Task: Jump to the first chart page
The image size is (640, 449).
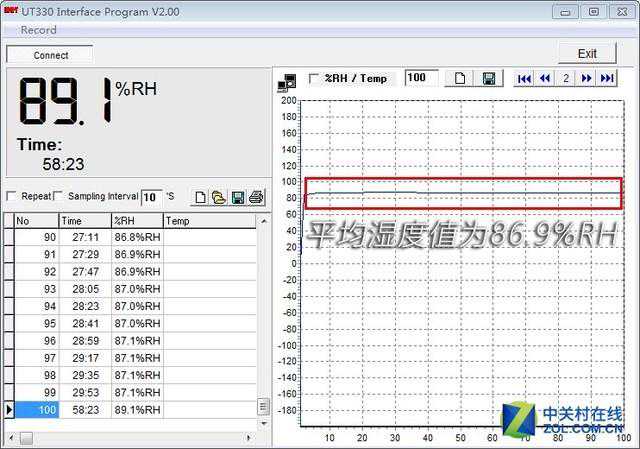Action: [x=524, y=79]
